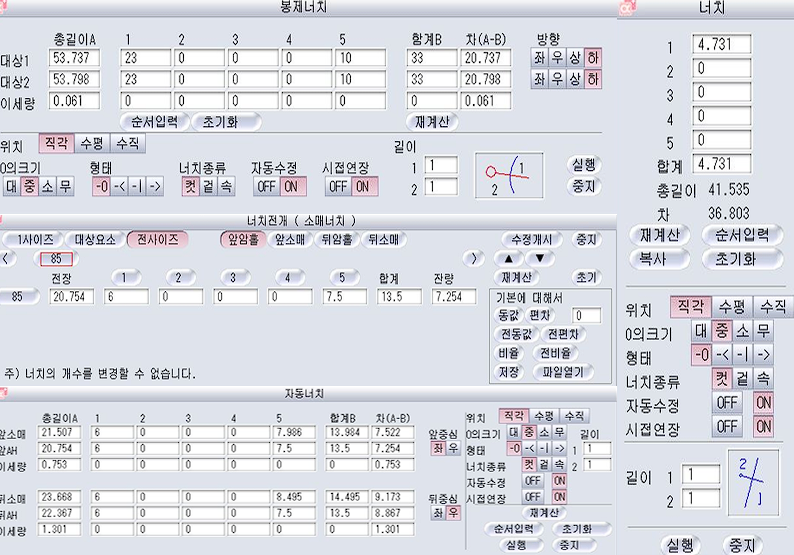
Task: Choose the '-<' shape in right 너치 panel
Action: tap(721, 354)
